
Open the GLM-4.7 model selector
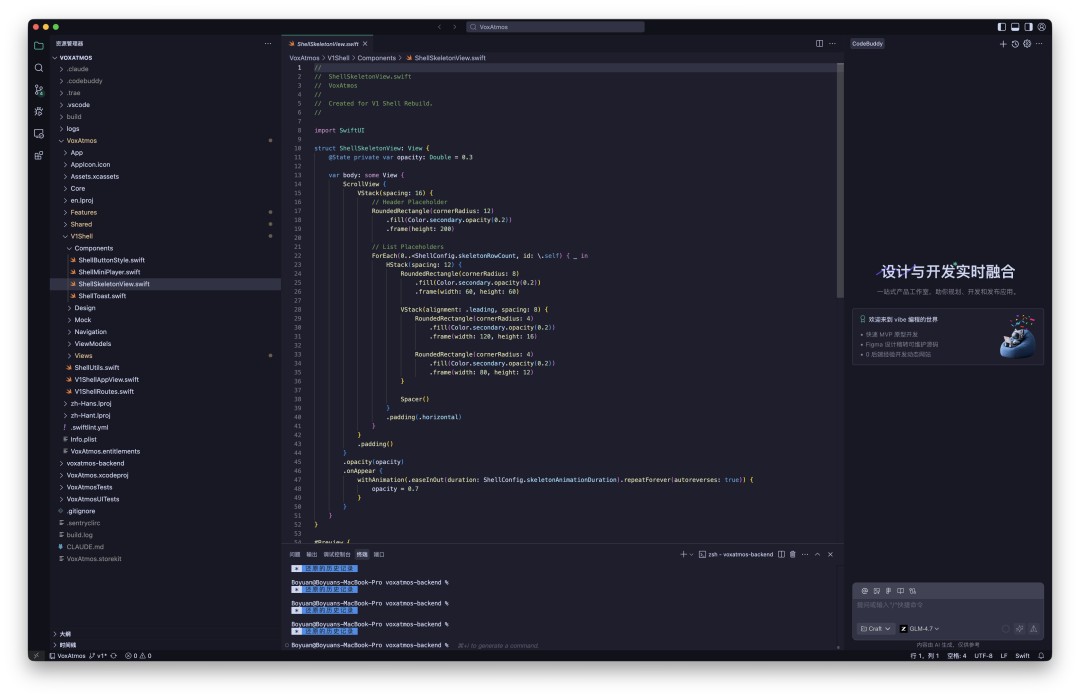[x=920, y=629]
